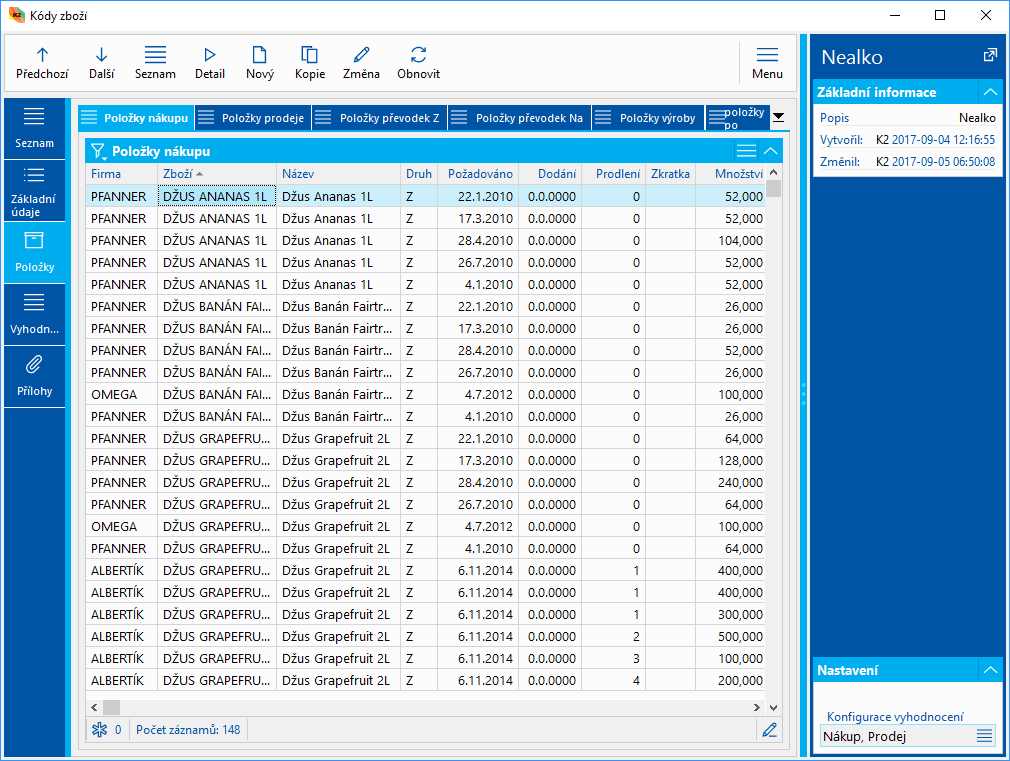Open the Vyhodn... sidebar section
Screen dimensions: 1010x761
[x=34, y=313]
